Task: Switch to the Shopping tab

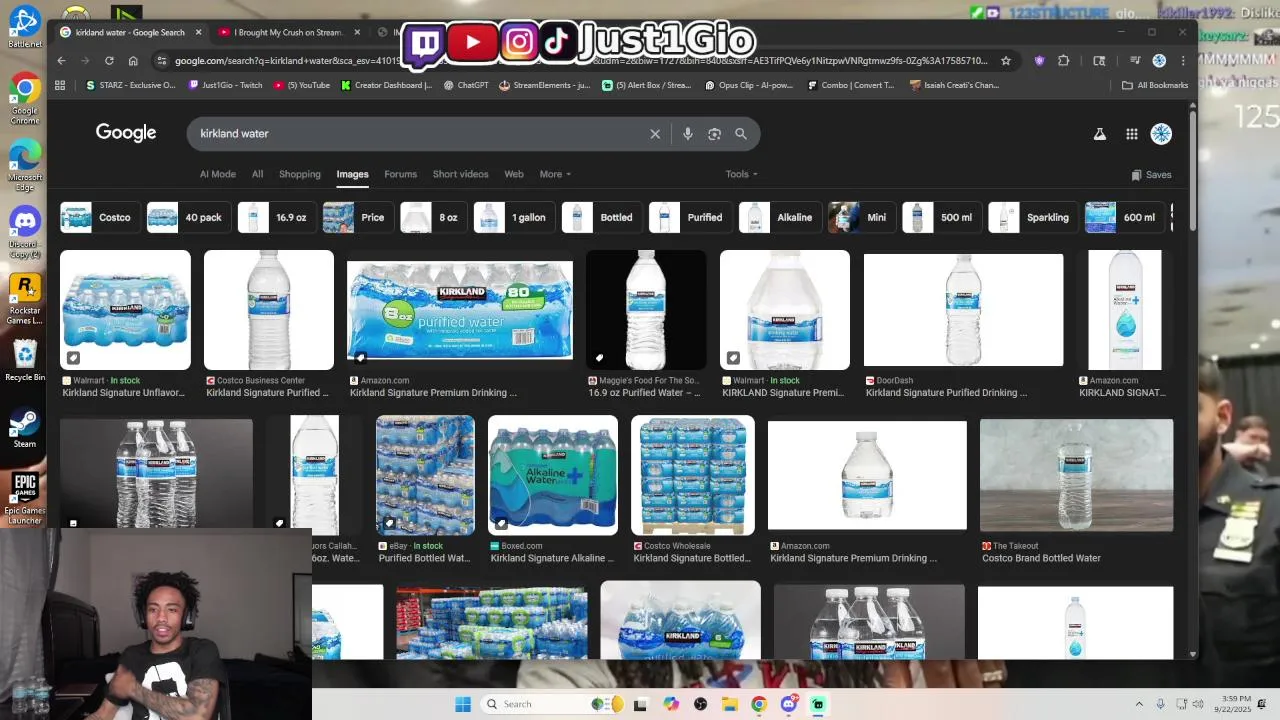Action: (300, 174)
